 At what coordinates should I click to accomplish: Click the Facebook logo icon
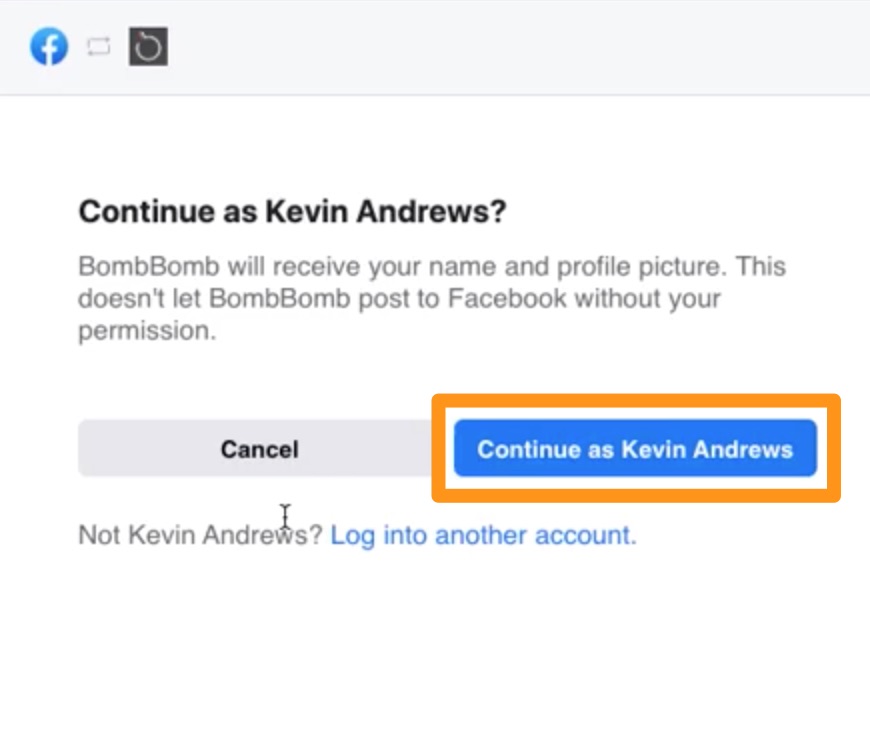pyautogui.click(x=49, y=46)
